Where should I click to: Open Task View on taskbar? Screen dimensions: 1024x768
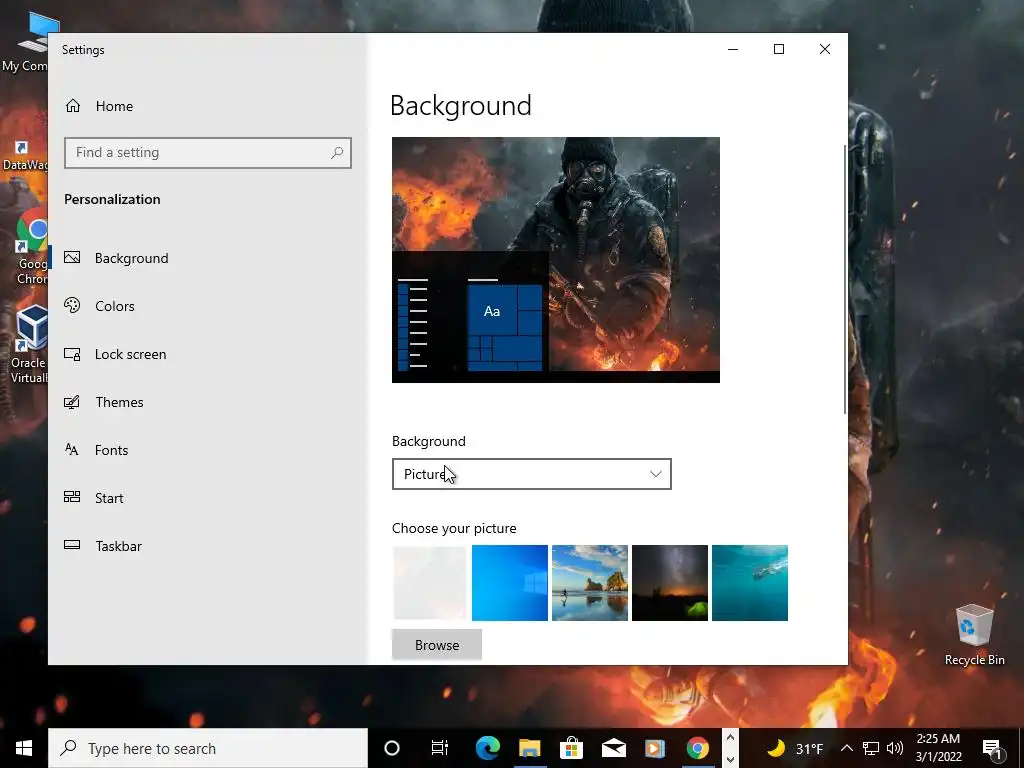(x=440, y=748)
